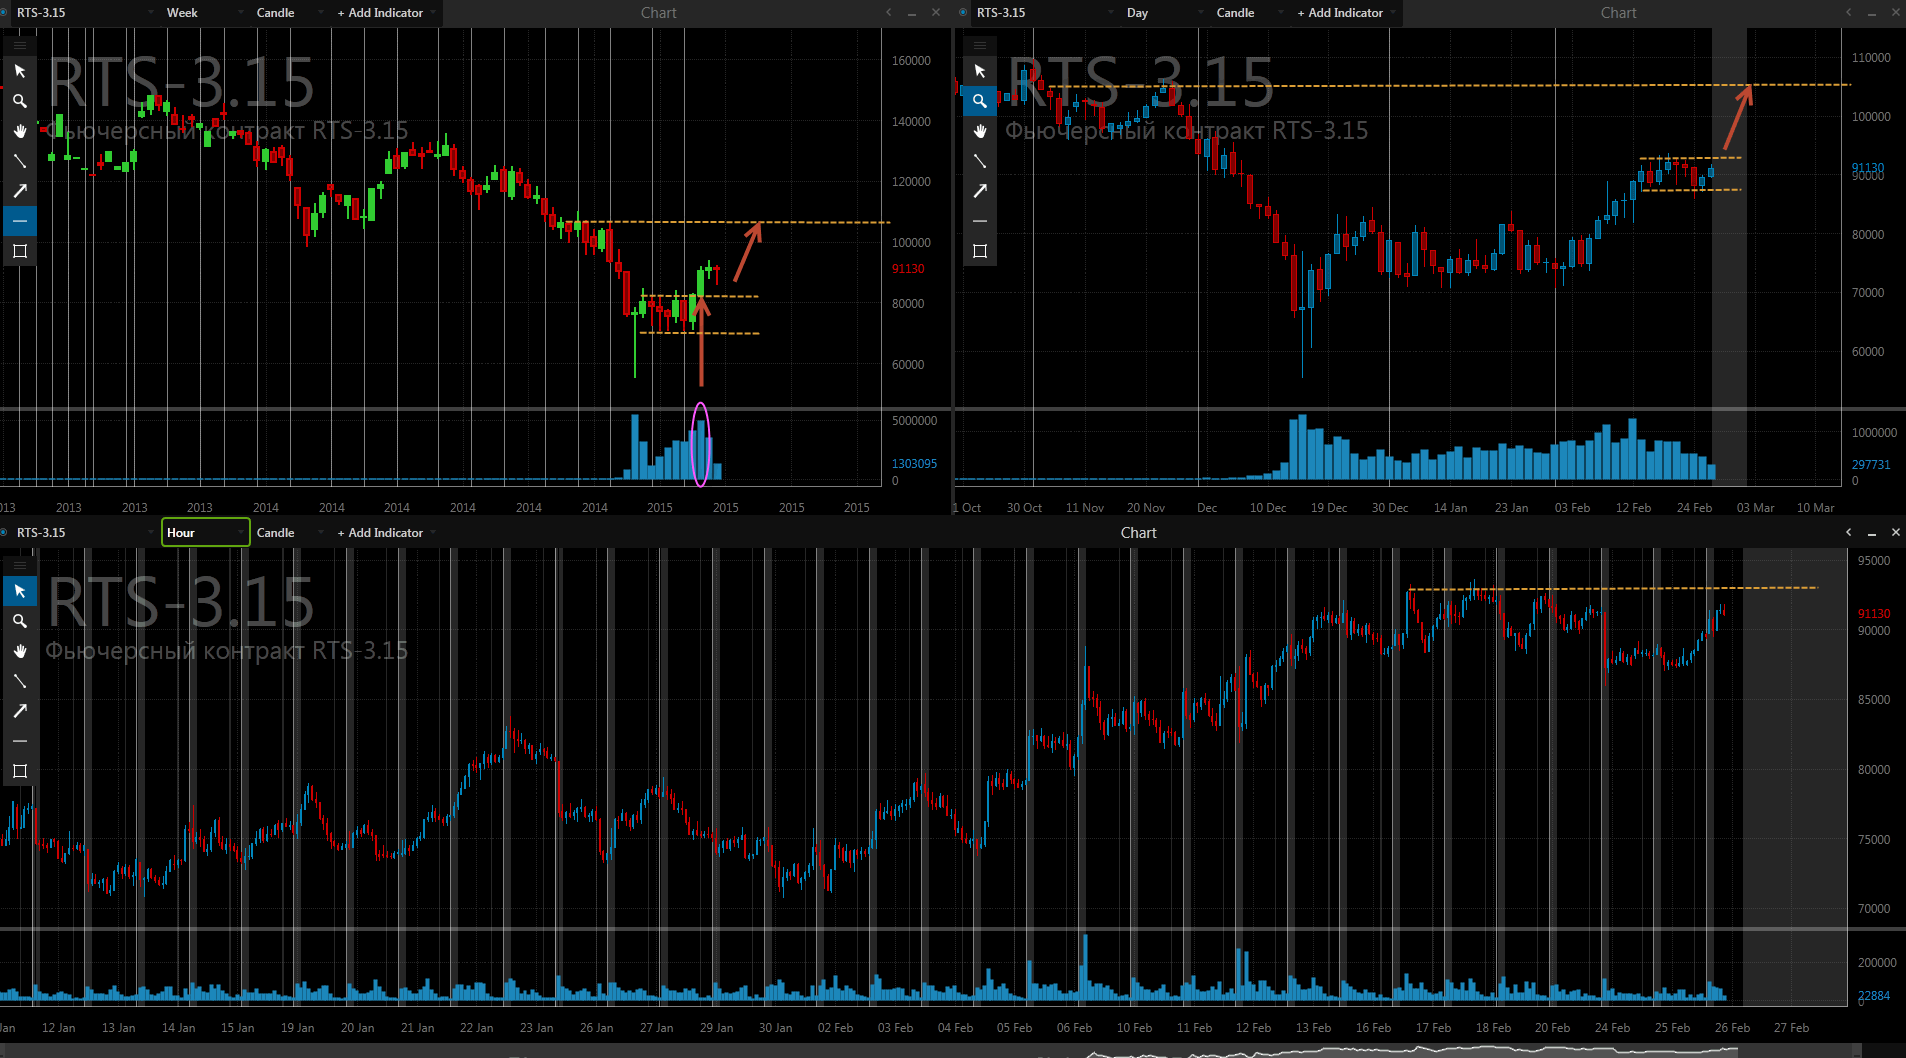Toggle the blue link dot in Day chart header
The height and width of the screenshot is (1058, 1906).
(964, 13)
